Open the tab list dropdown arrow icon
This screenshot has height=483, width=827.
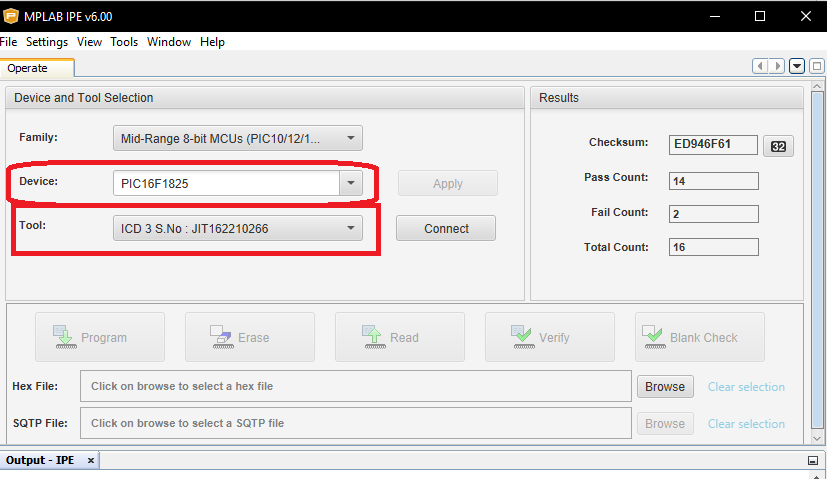point(797,66)
